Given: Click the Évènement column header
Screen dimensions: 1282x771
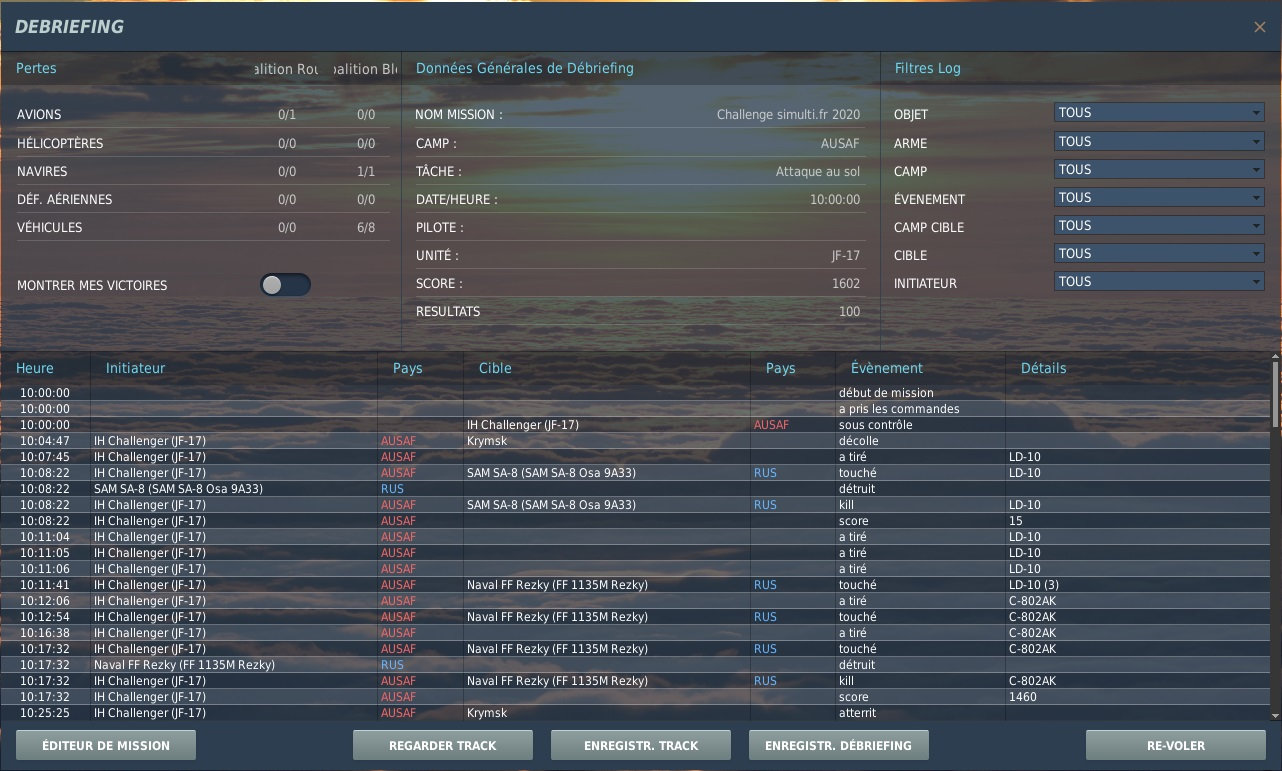Looking at the screenshot, I should (x=886, y=368).
